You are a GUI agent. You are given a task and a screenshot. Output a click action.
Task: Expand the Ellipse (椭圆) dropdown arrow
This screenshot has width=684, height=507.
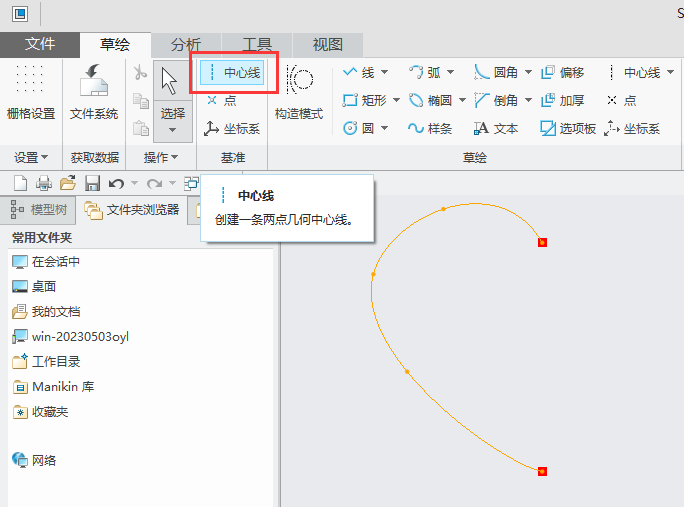(462, 101)
